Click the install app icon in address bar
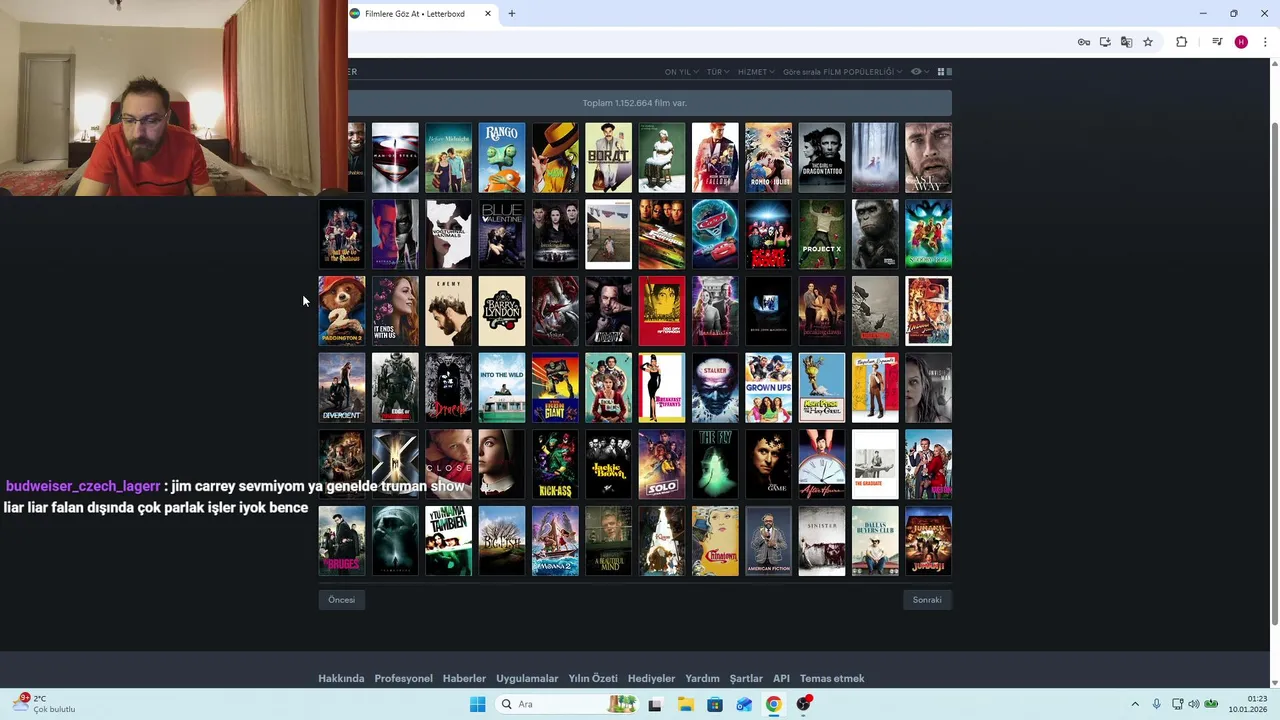 pos(1105,42)
